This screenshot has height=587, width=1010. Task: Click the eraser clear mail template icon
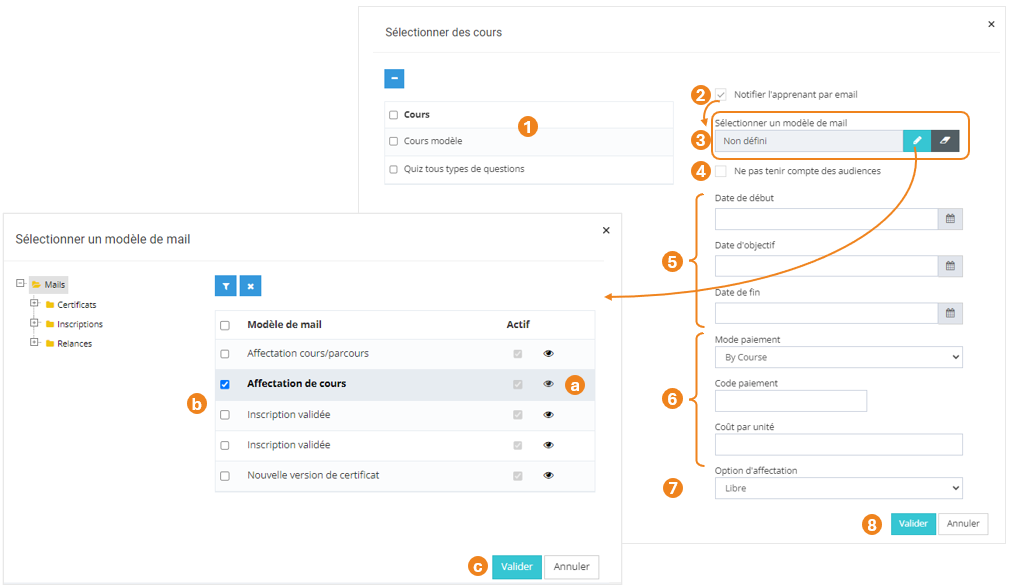coord(945,141)
